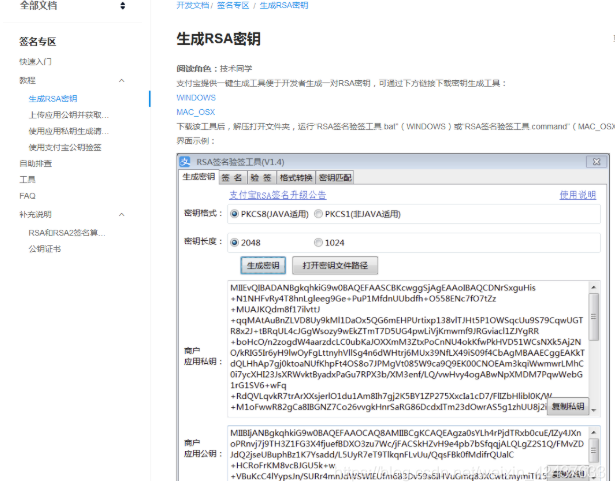Viewport: 615px width, 491px height.
Task: Open 快速入门 in the sidebar
Action: pyautogui.click(x=35, y=62)
